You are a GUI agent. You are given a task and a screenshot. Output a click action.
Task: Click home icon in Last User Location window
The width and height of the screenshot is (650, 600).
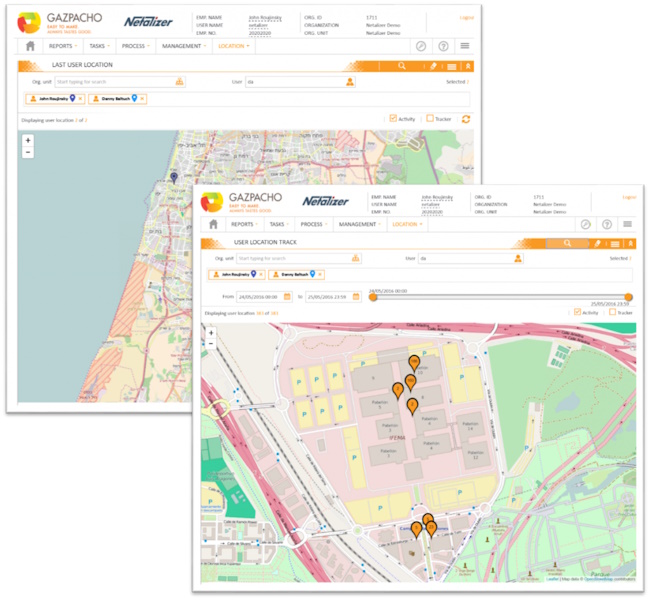coord(30,46)
